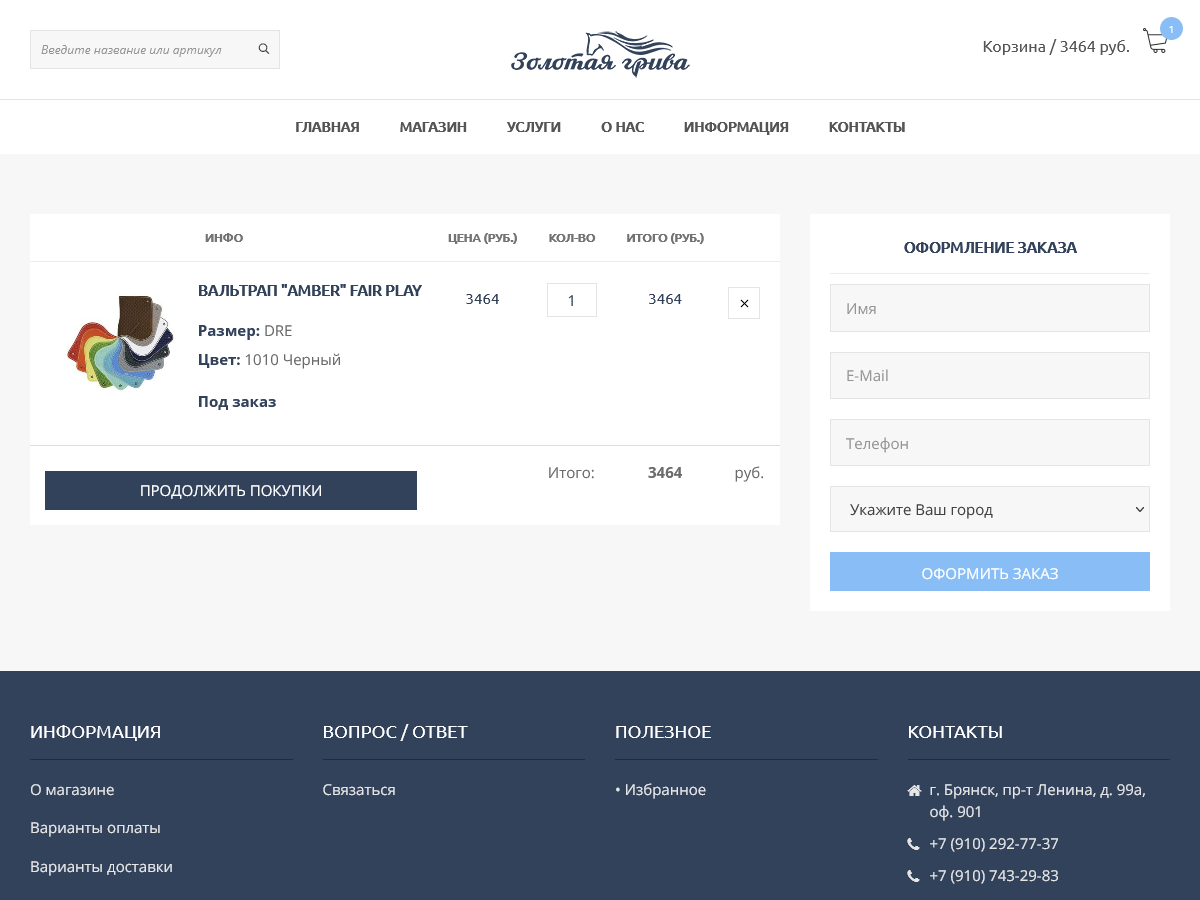Click the phone icon beside +7 (910) 292-77-37
1200x900 pixels.
point(913,844)
